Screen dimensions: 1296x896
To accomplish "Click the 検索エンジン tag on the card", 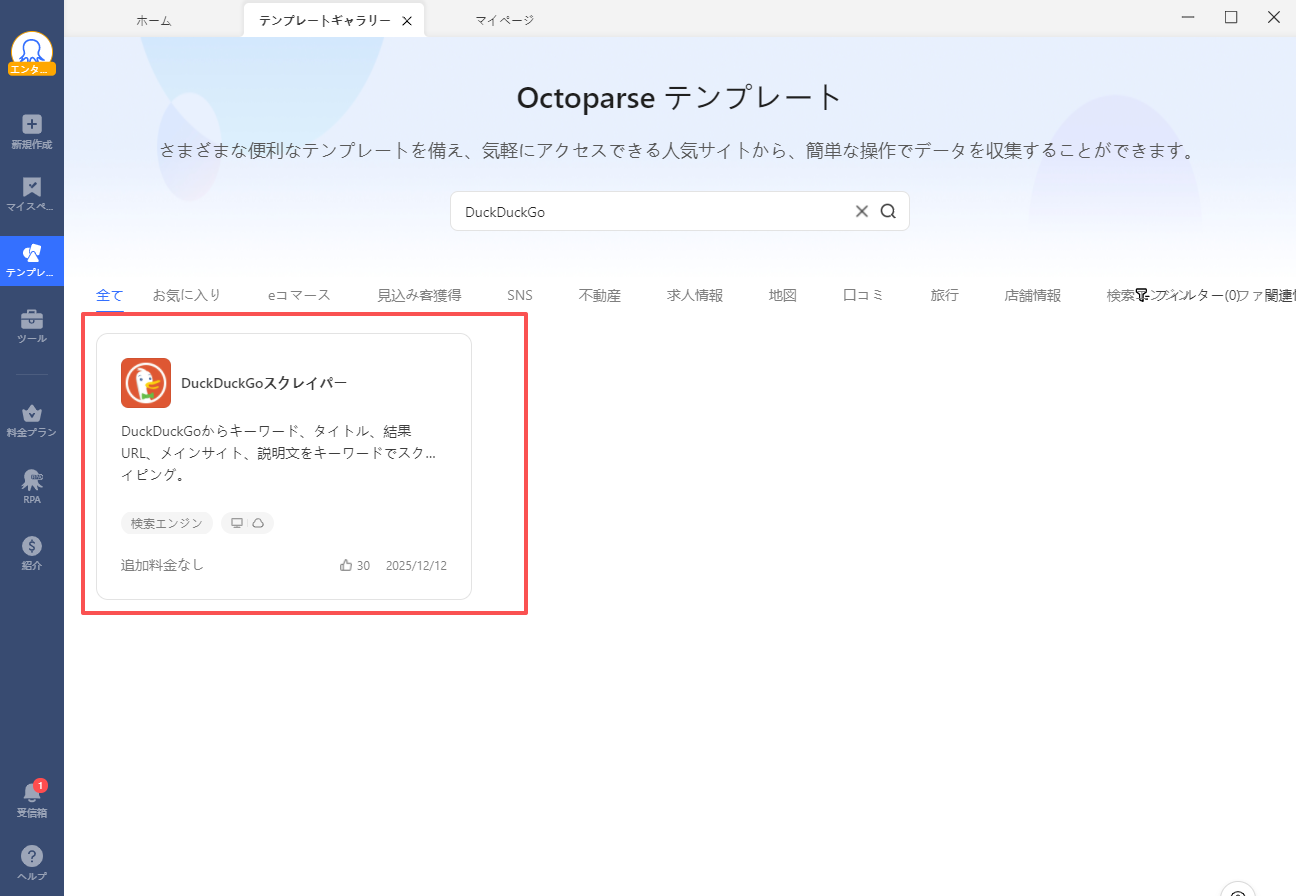I will click(166, 522).
